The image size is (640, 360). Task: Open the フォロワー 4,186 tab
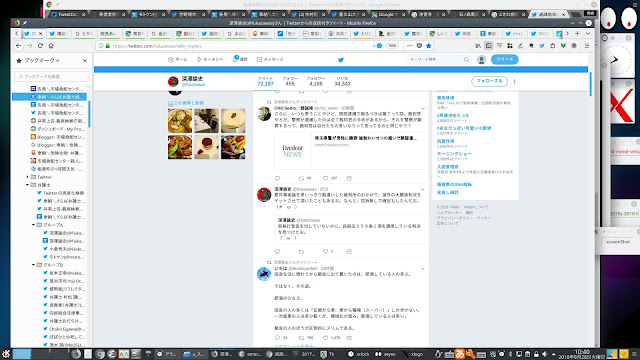[316, 81]
